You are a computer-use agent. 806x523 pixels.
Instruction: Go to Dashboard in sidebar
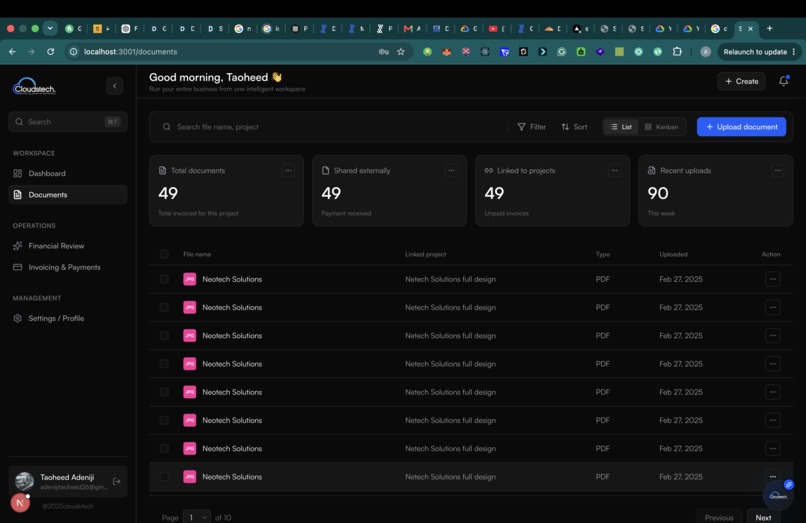(67, 173)
